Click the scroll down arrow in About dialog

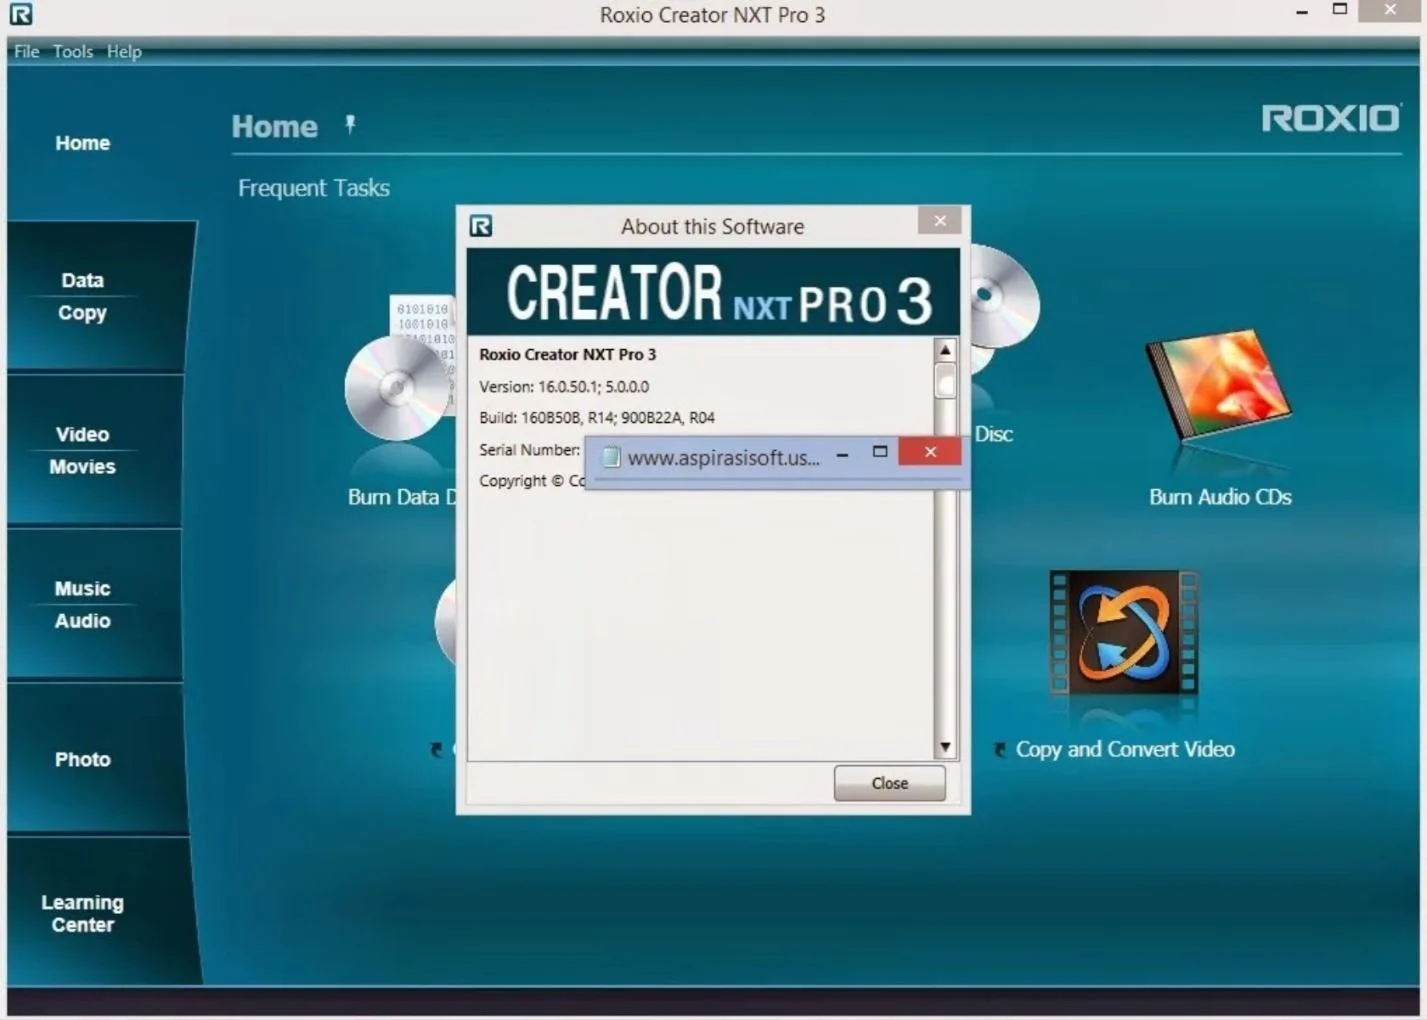(945, 748)
